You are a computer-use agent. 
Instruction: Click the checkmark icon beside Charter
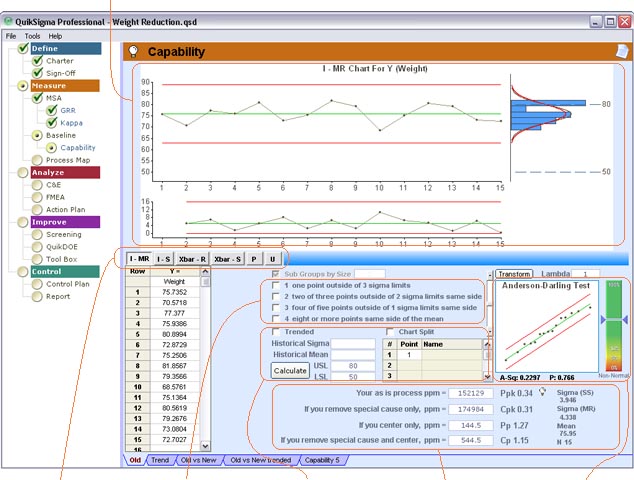point(38,61)
